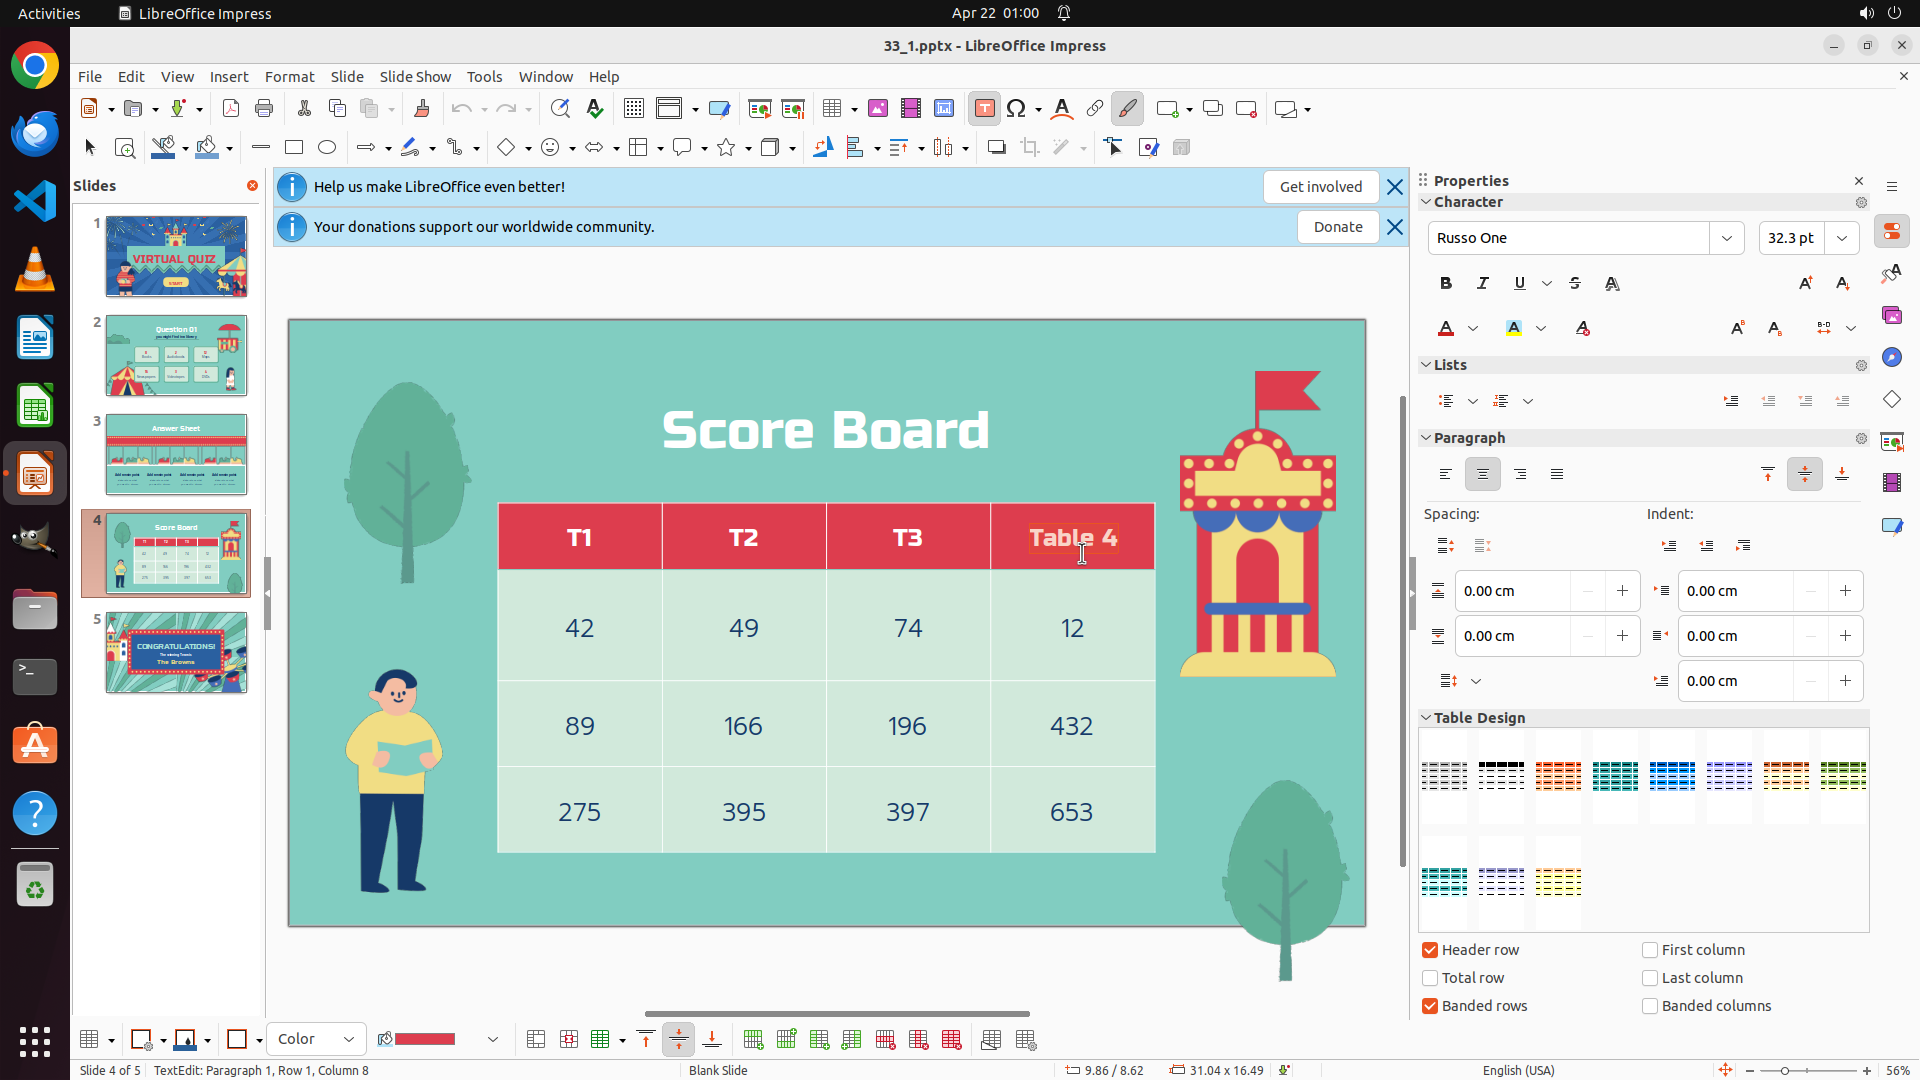Uncheck the Header row checkbox
The image size is (1920, 1080).
pos(1430,950)
